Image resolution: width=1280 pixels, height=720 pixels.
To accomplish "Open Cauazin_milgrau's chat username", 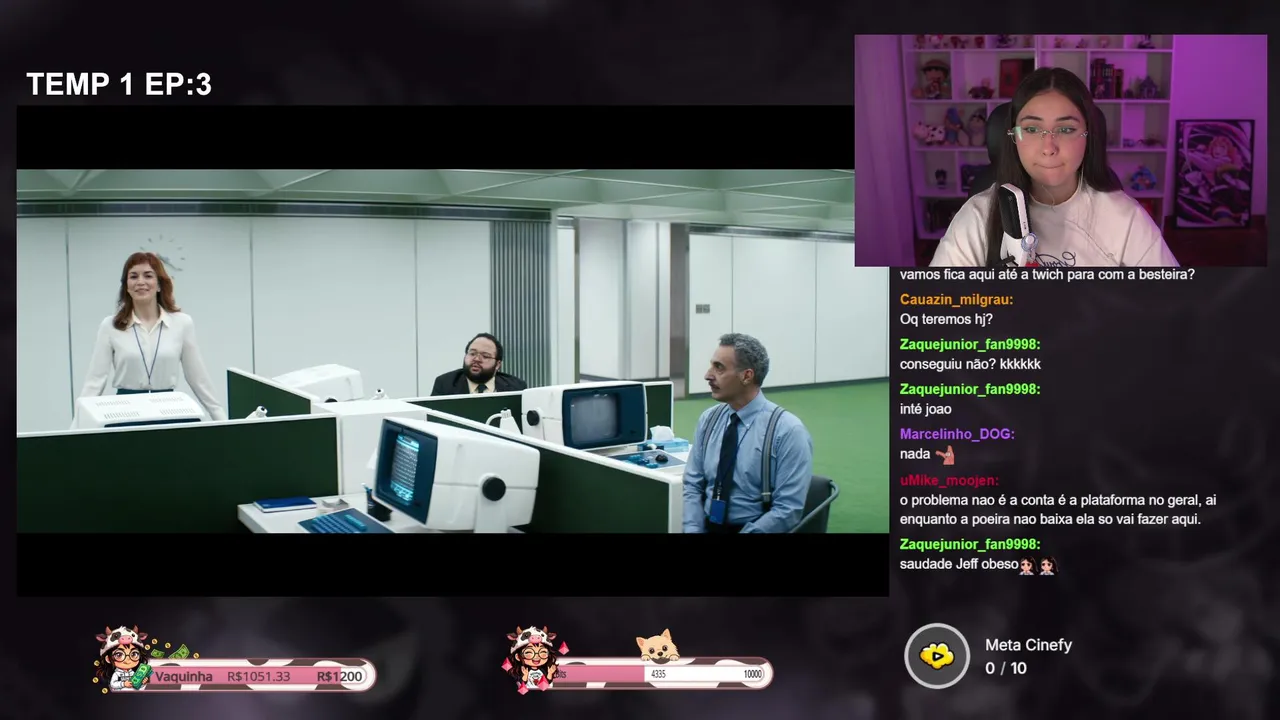I will [x=956, y=300].
